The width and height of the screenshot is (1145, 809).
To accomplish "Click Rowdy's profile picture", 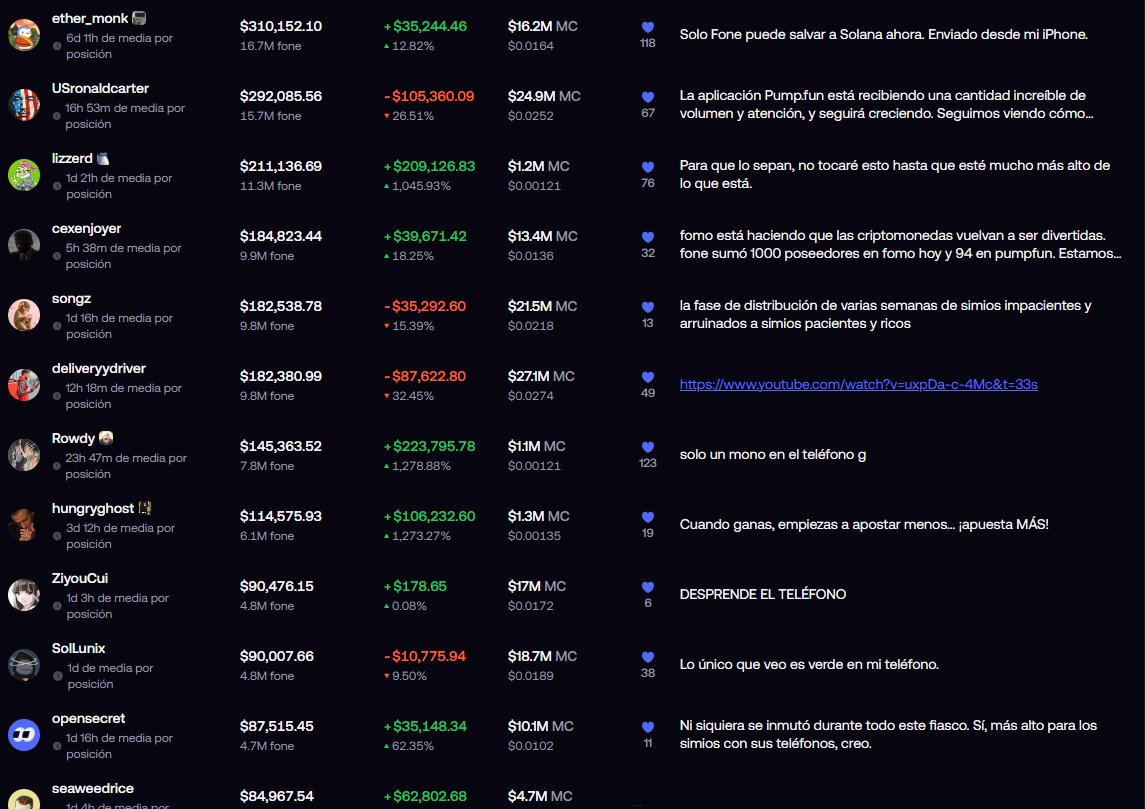I will click(x=24, y=455).
